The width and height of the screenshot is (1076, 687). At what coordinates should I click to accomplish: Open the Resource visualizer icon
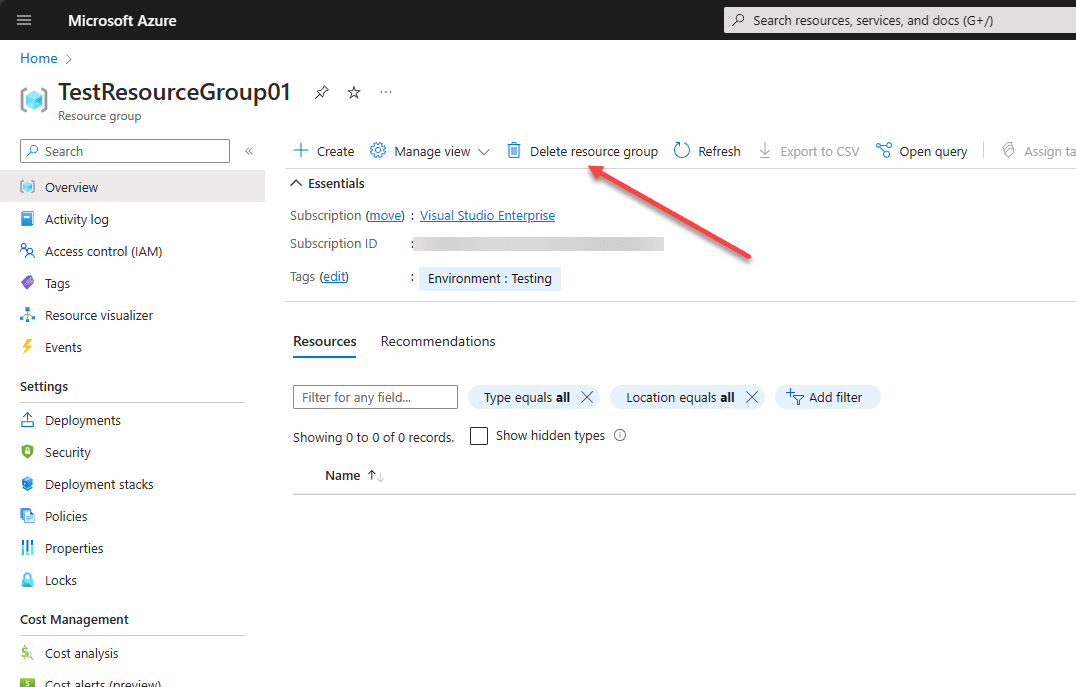tap(27, 315)
